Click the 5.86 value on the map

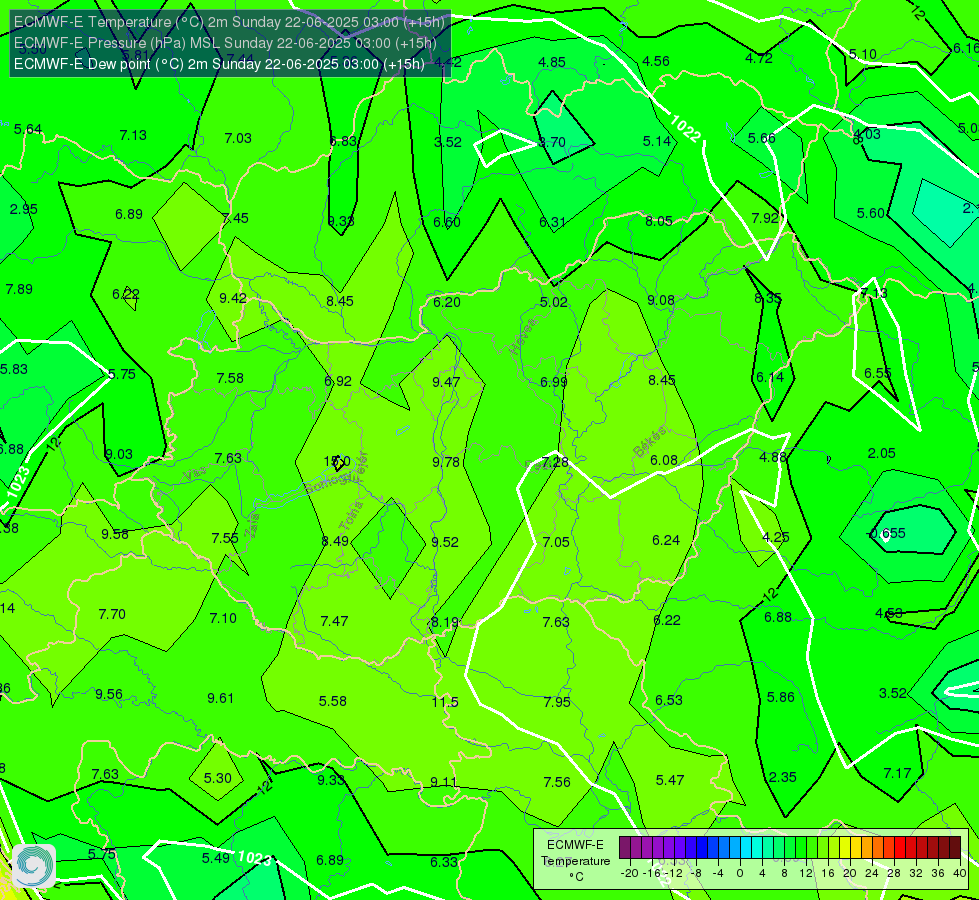780,697
